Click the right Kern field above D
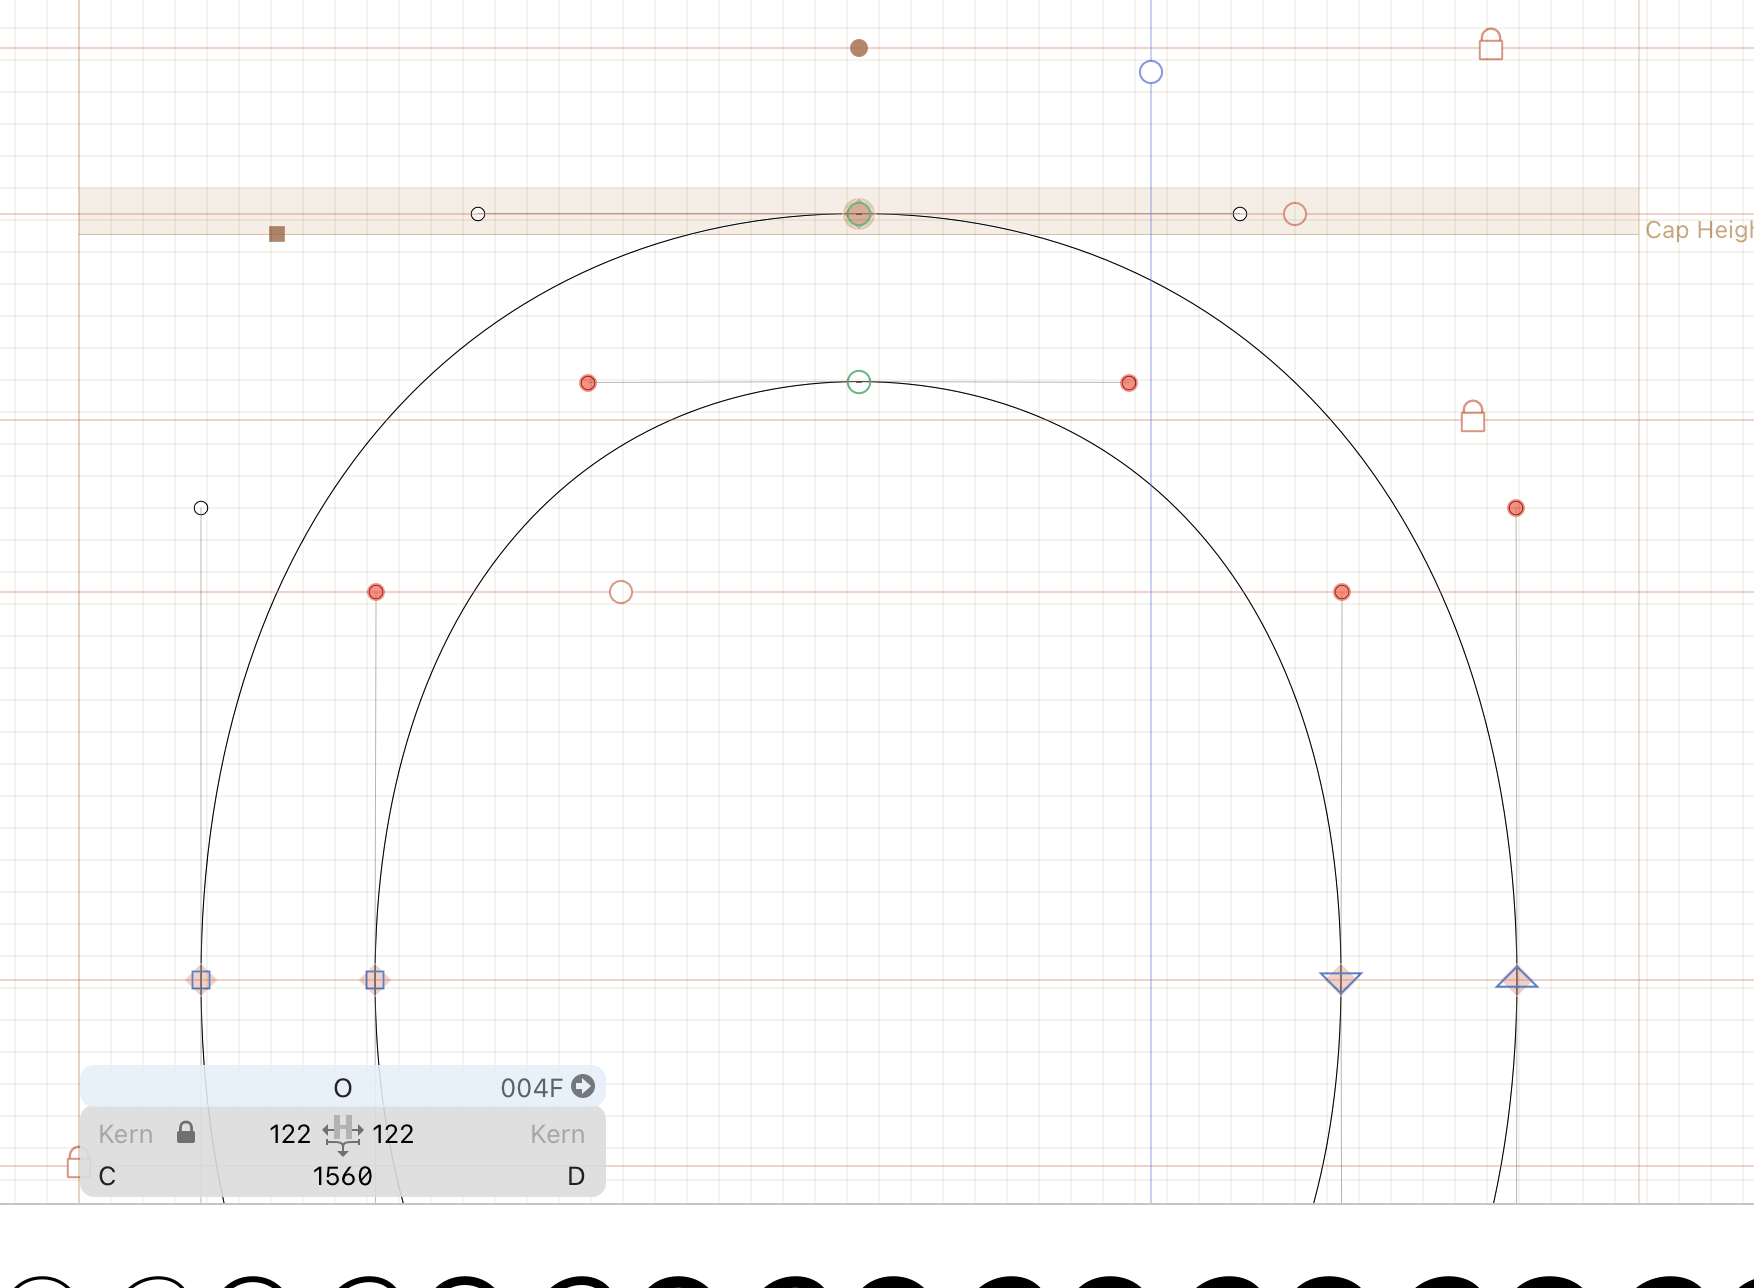This screenshot has width=1754, height=1288. 557,1134
